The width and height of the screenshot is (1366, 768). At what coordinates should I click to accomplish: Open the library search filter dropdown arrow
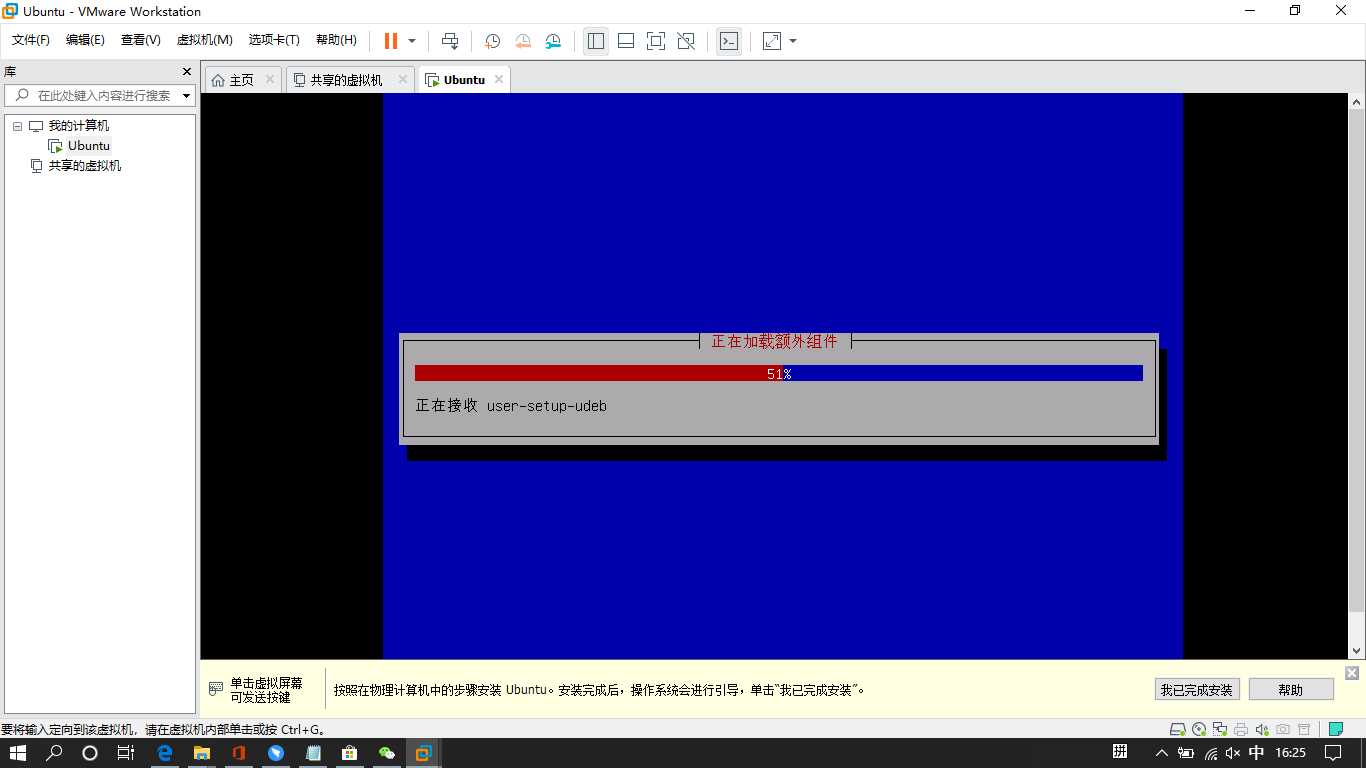[187, 96]
